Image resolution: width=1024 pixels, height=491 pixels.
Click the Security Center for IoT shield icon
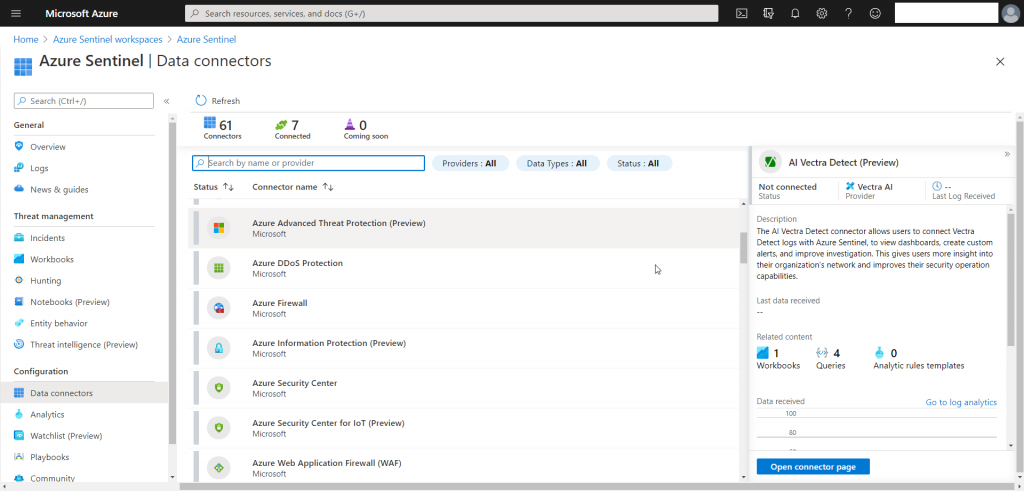(x=219, y=428)
